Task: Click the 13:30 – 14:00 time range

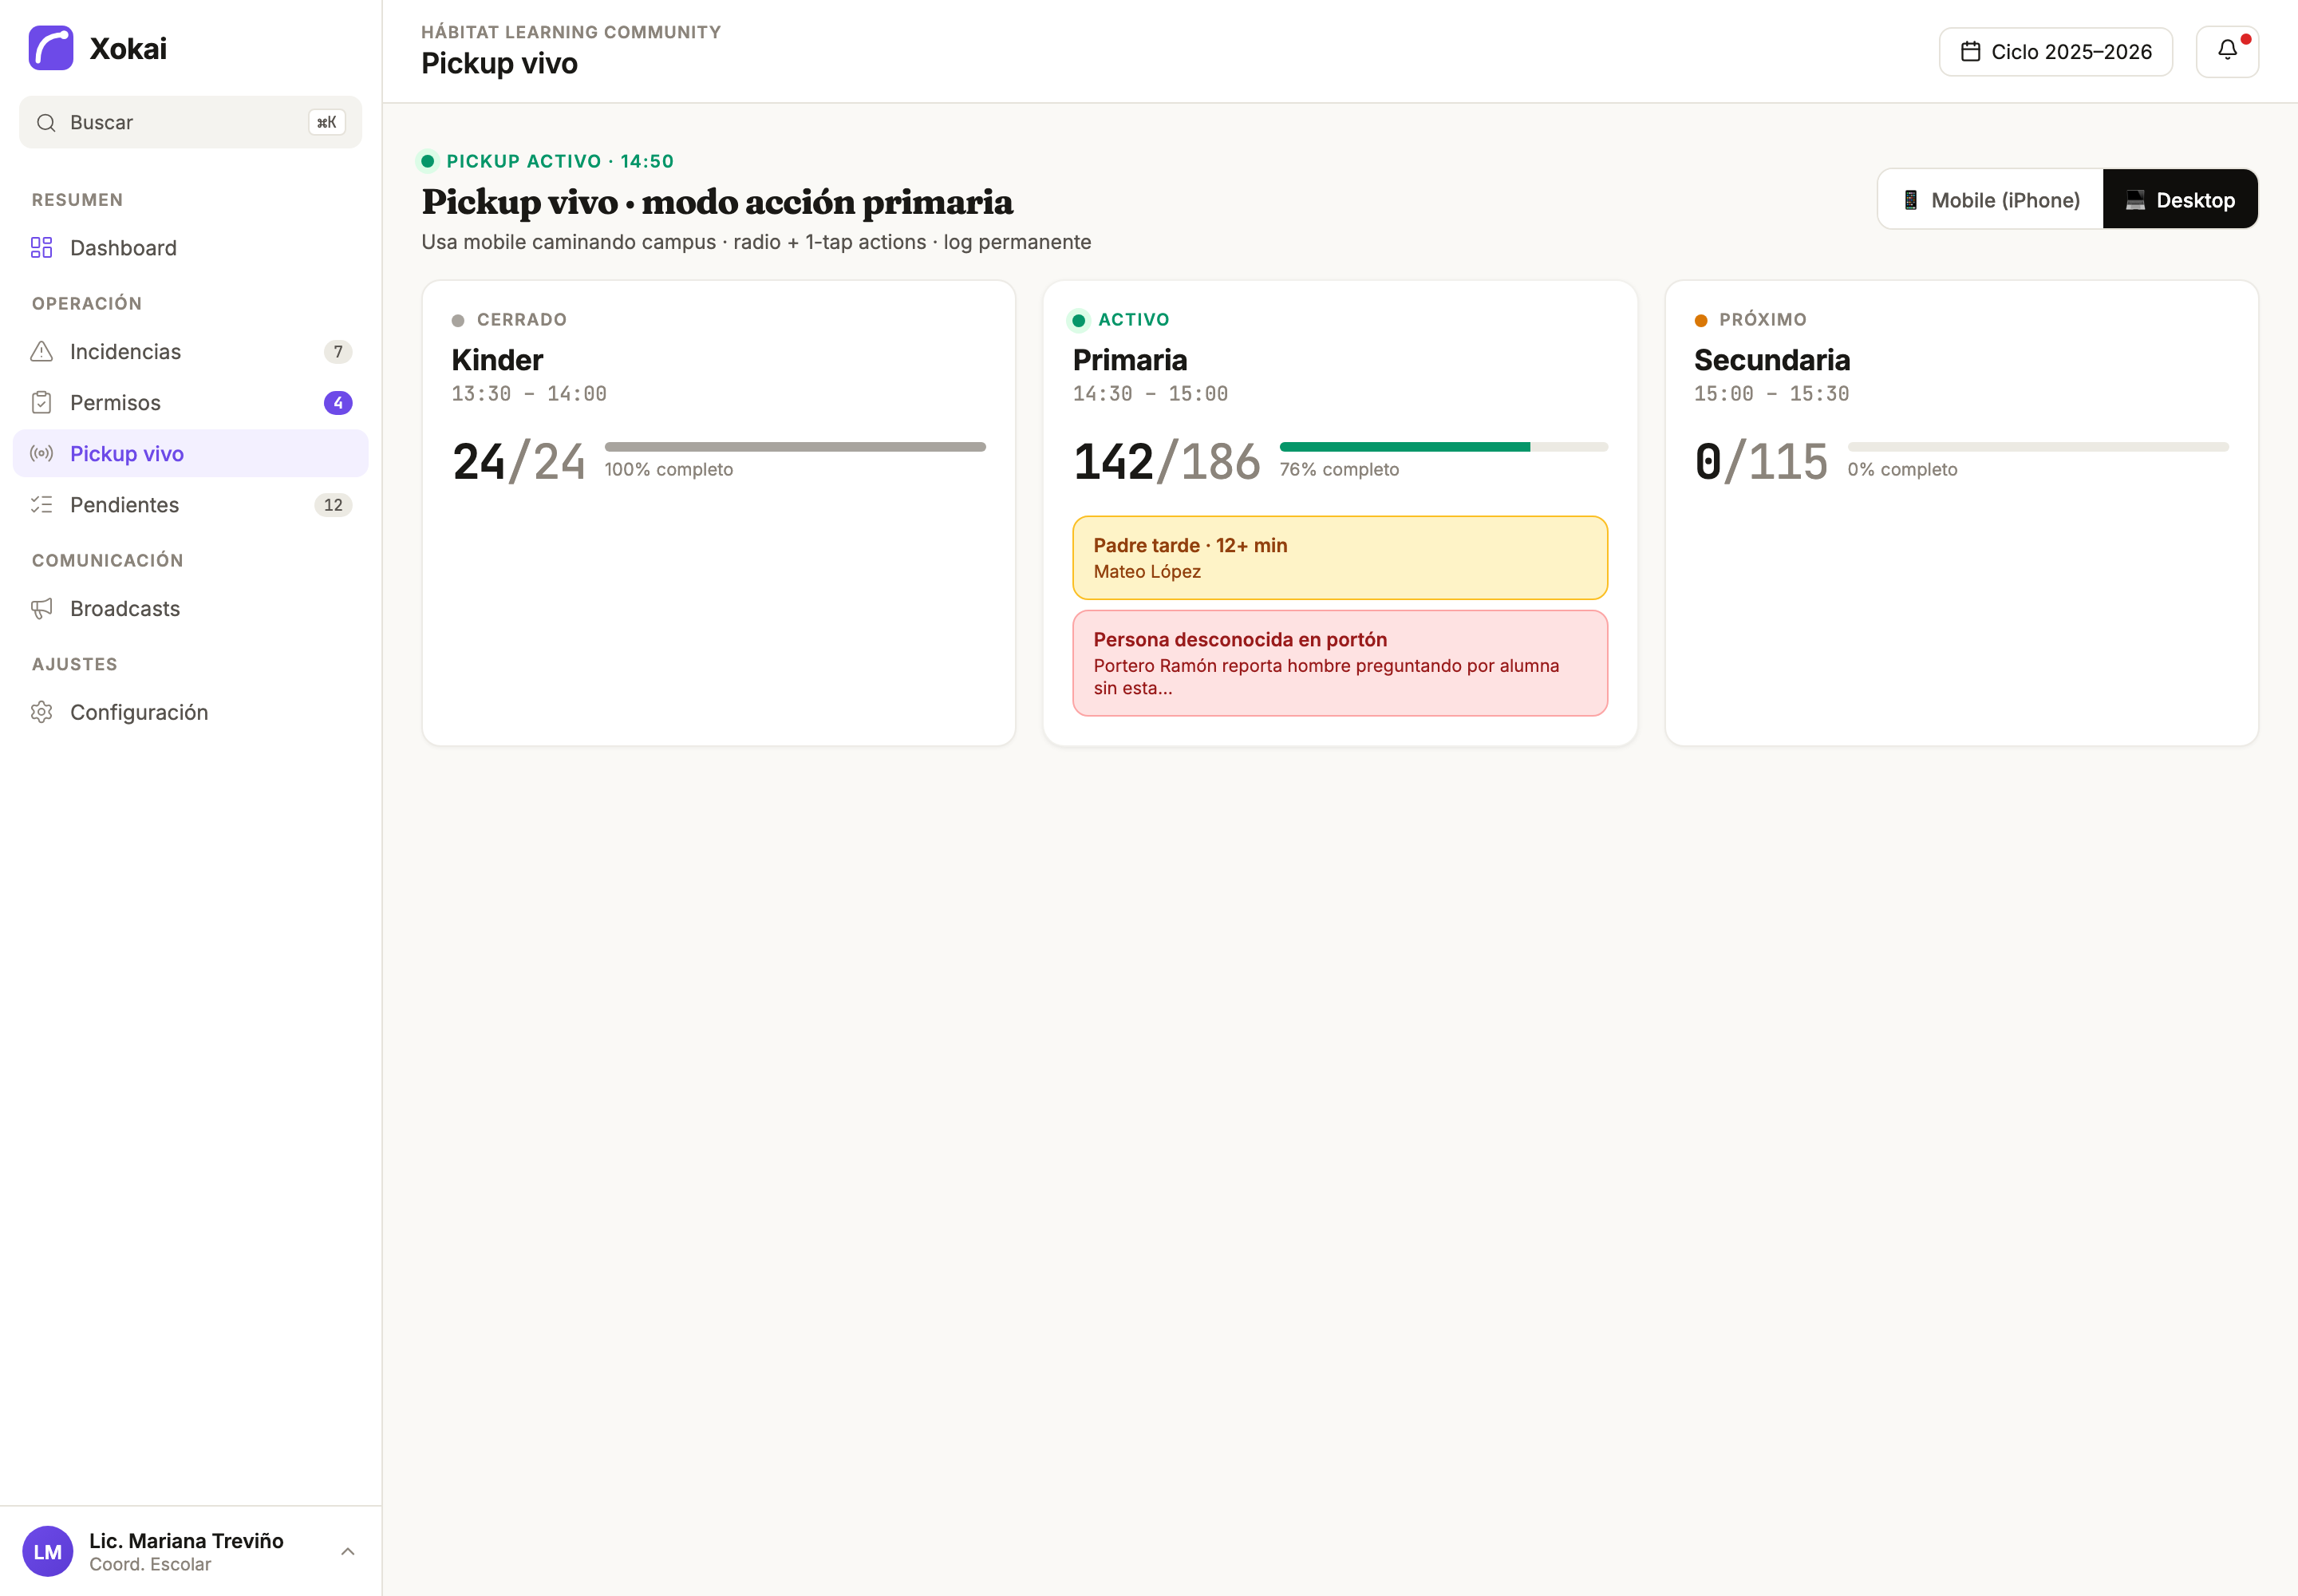Action: click(x=529, y=394)
